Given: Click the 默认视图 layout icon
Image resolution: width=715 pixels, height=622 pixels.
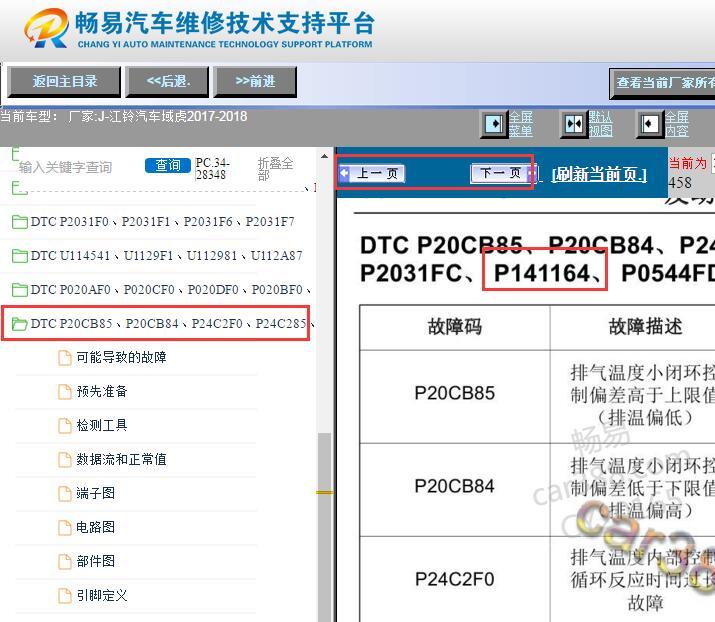Looking at the screenshot, I should pyautogui.click(x=573, y=124).
